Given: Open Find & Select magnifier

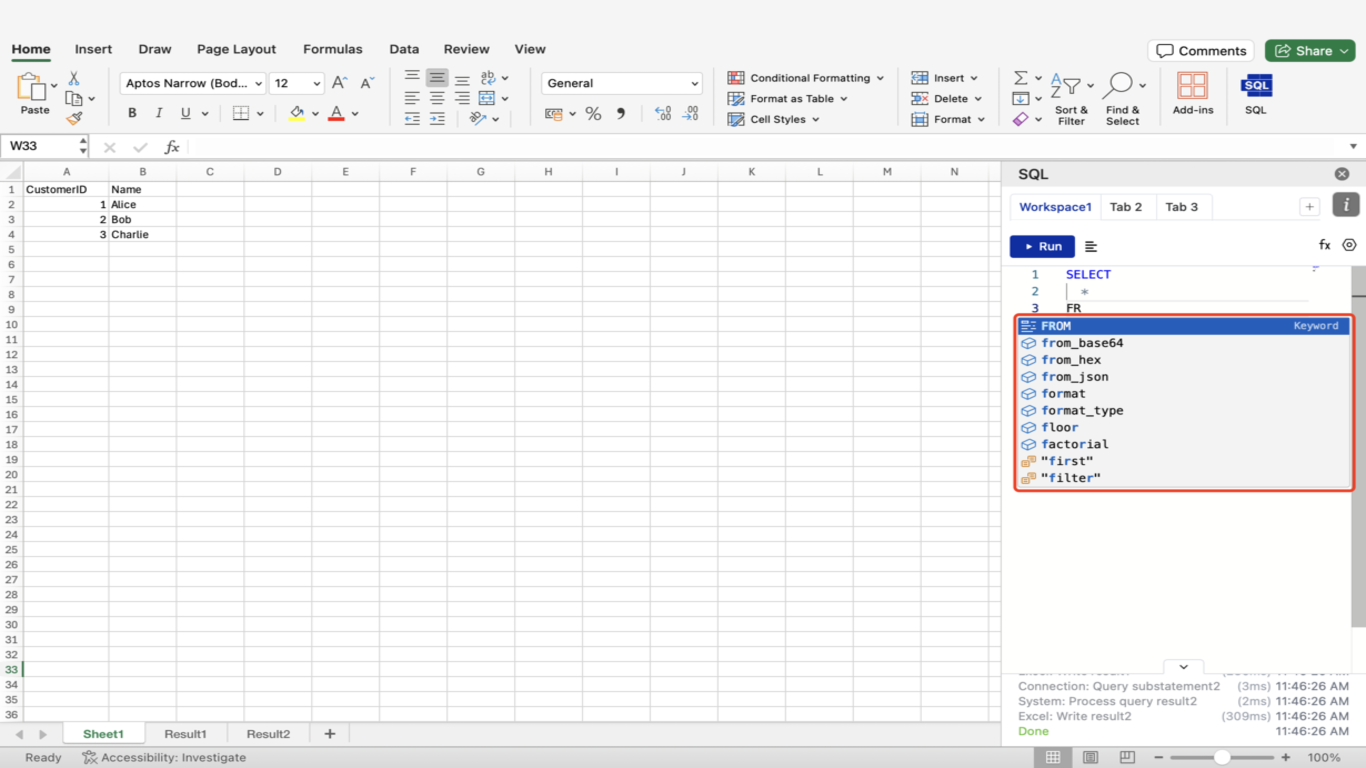Looking at the screenshot, I should coord(1118,86).
